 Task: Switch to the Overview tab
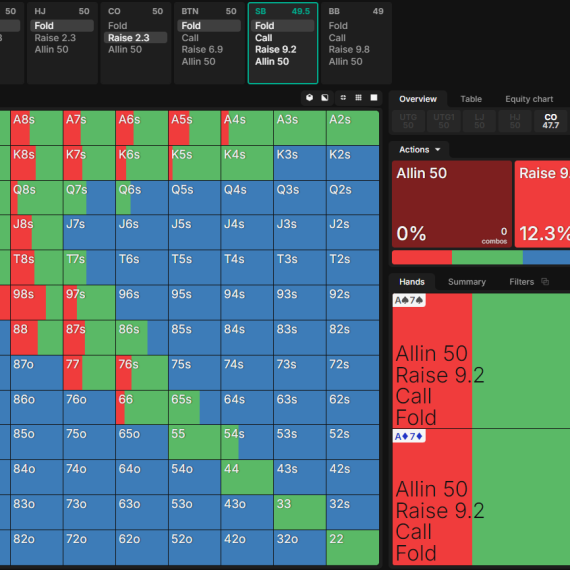click(x=418, y=99)
